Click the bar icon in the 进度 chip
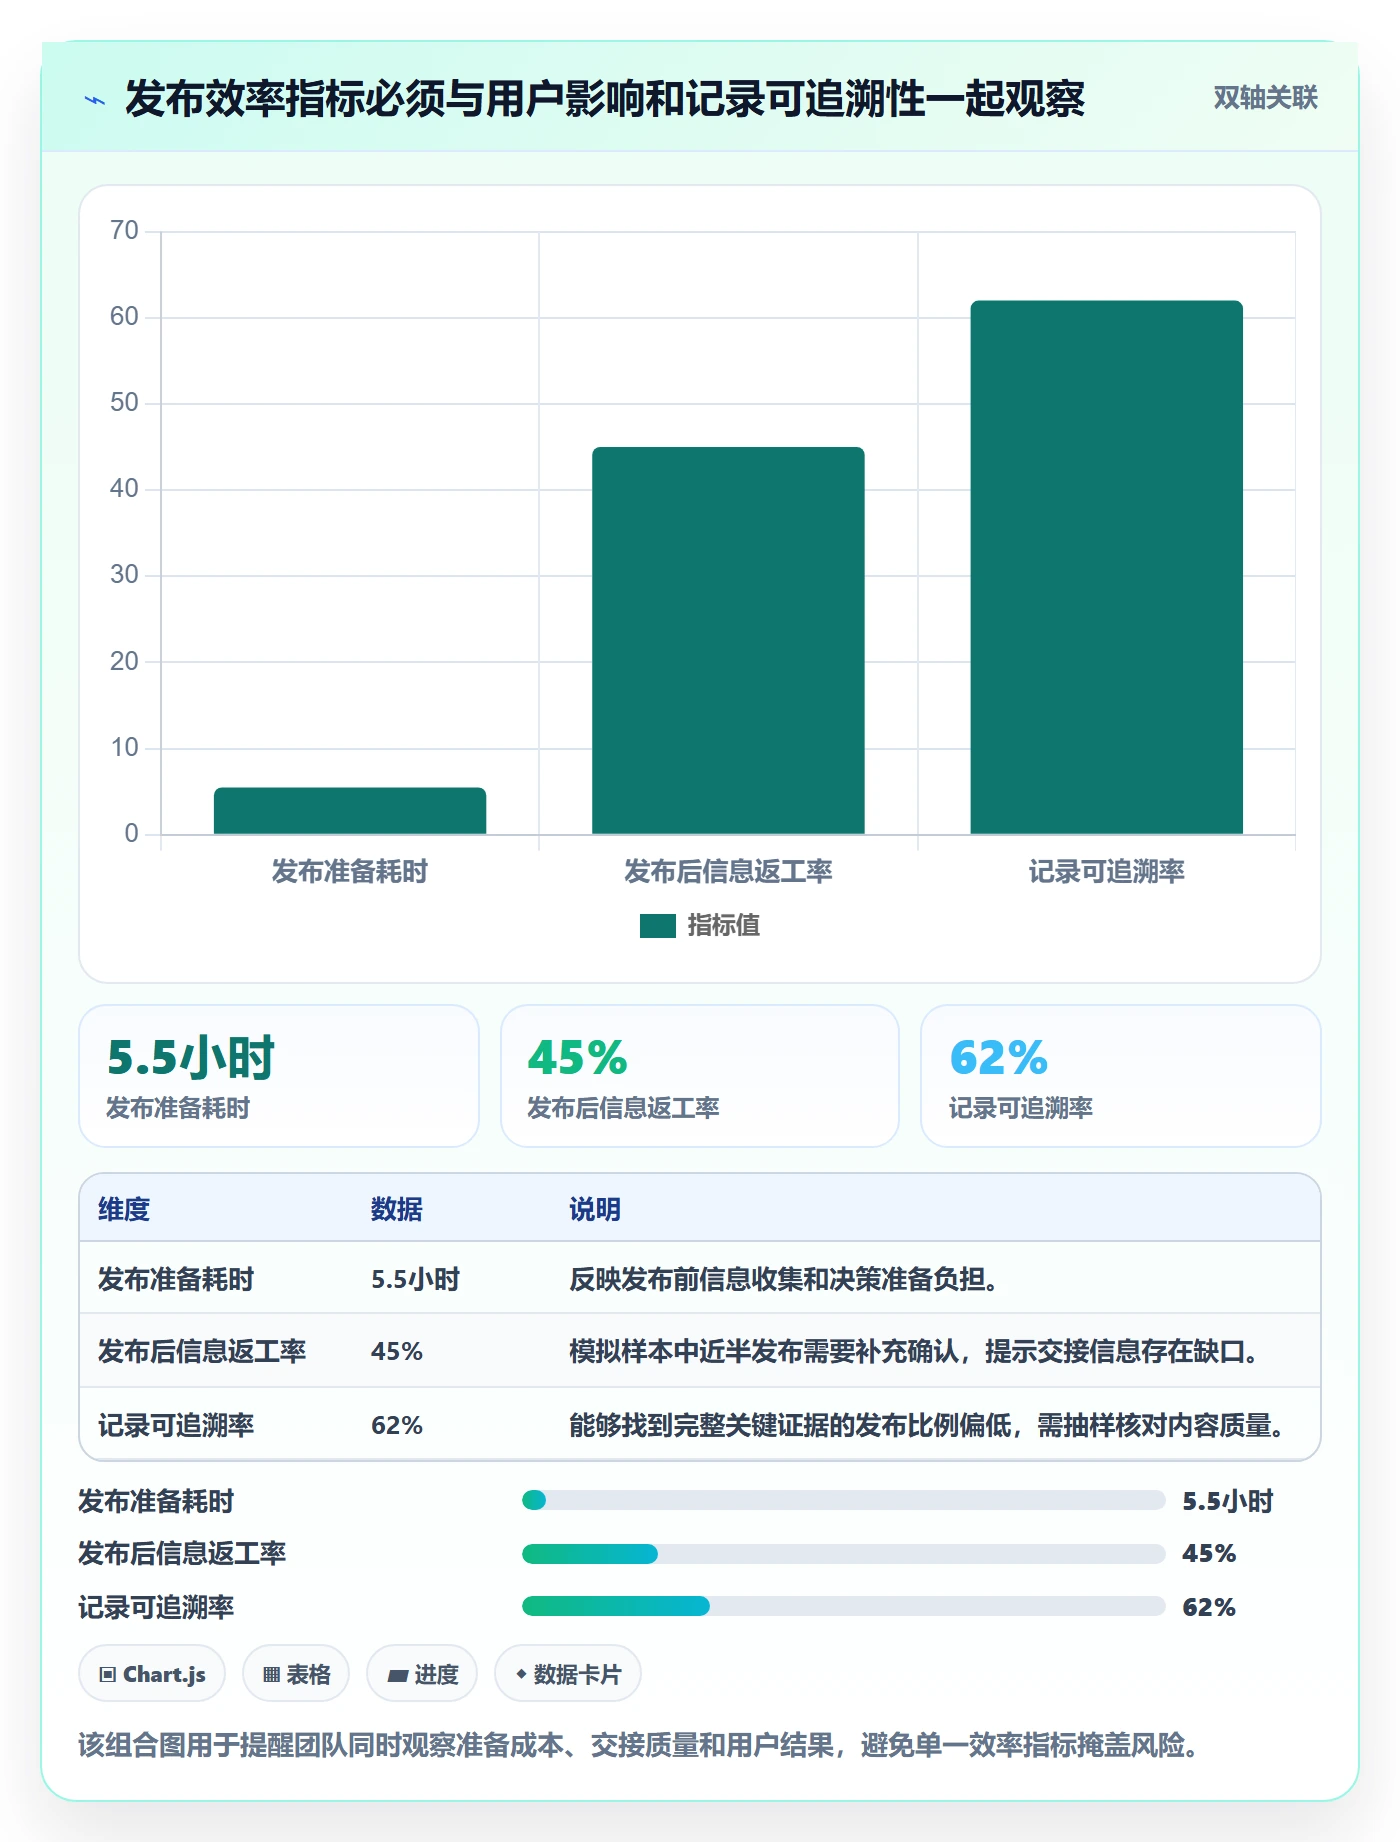Image resolution: width=1400 pixels, height=1842 pixels. tap(398, 1676)
